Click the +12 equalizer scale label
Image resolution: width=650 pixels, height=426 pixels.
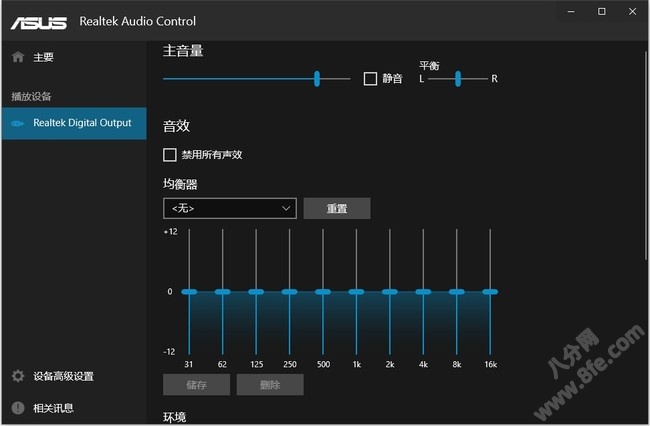click(x=171, y=232)
